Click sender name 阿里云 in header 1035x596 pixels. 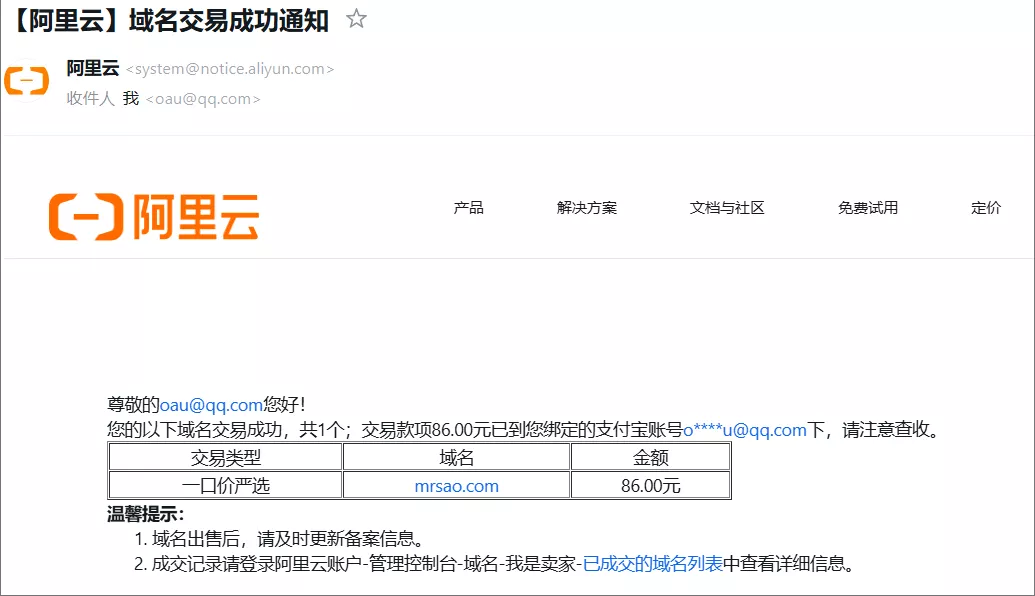(x=92, y=68)
